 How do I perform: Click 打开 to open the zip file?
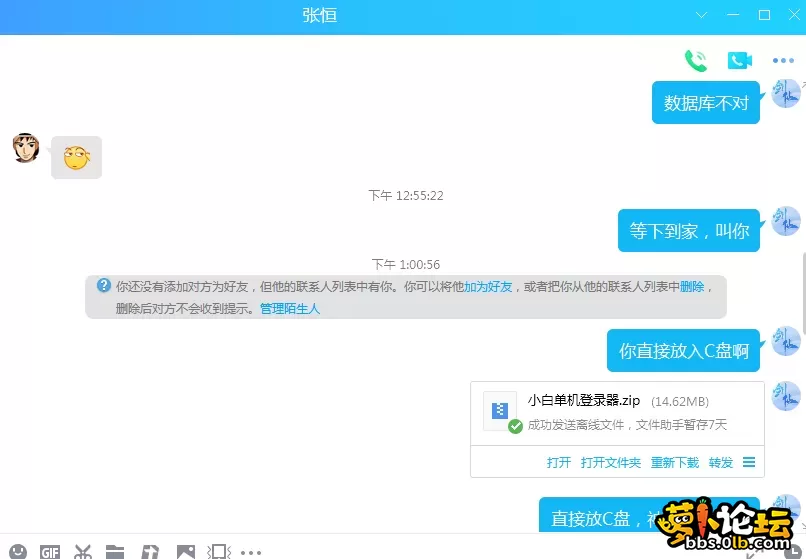[559, 462]
